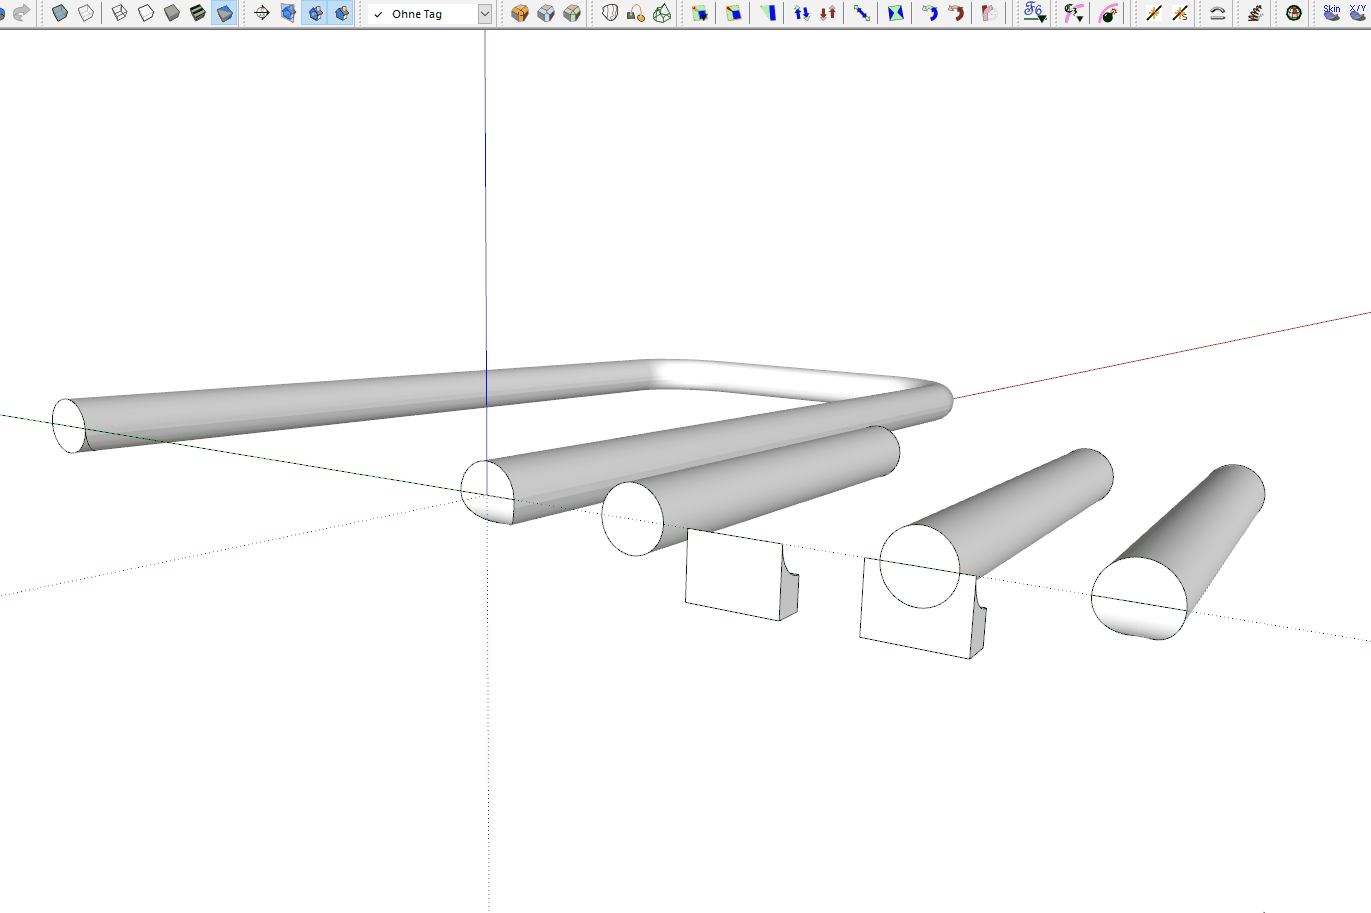The width and height of the screenshot is (1371, 913).
Task: Toggle X-ray transparency mode
Action: [60, 13]
